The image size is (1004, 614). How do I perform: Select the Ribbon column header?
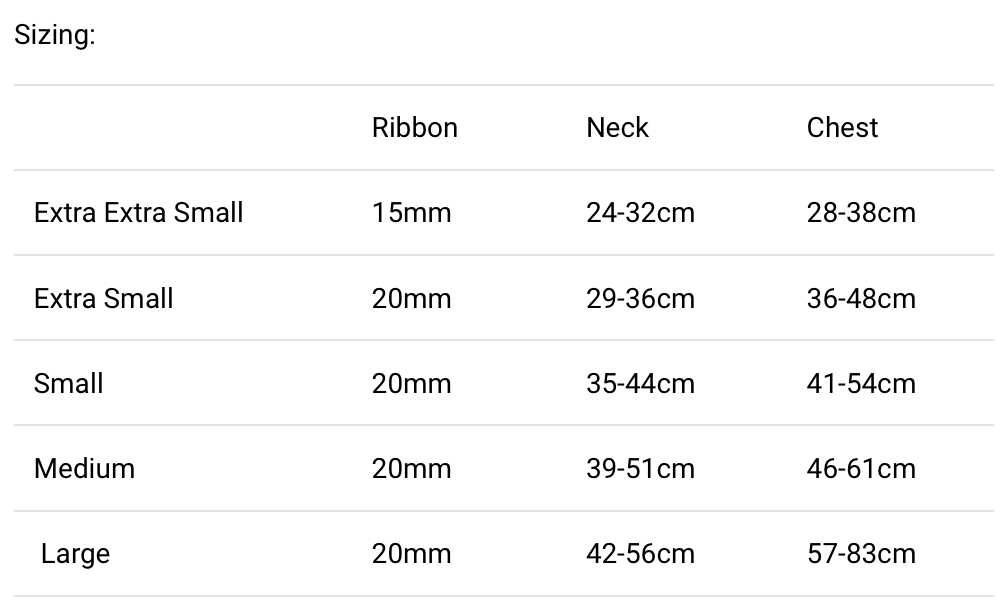[x=414, y=128]
